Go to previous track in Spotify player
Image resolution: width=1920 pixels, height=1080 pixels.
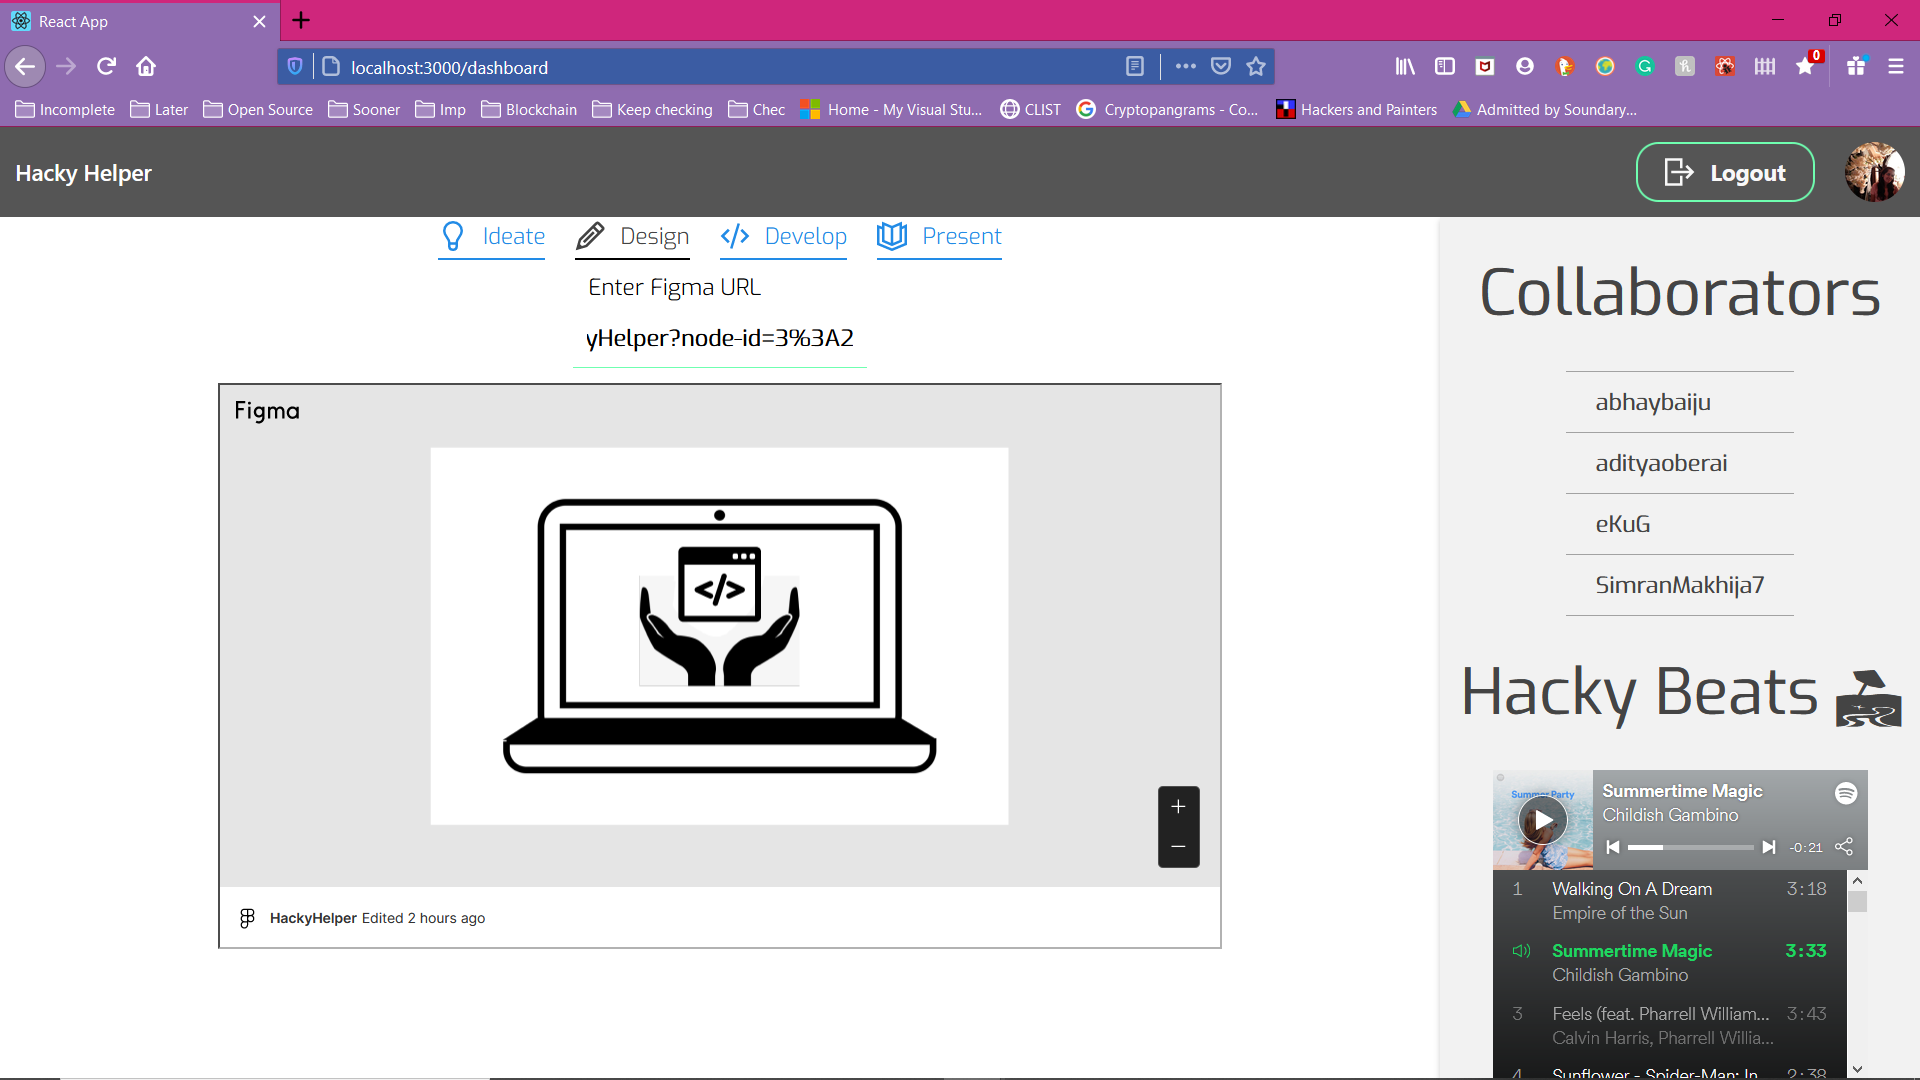click(1613, 847)
